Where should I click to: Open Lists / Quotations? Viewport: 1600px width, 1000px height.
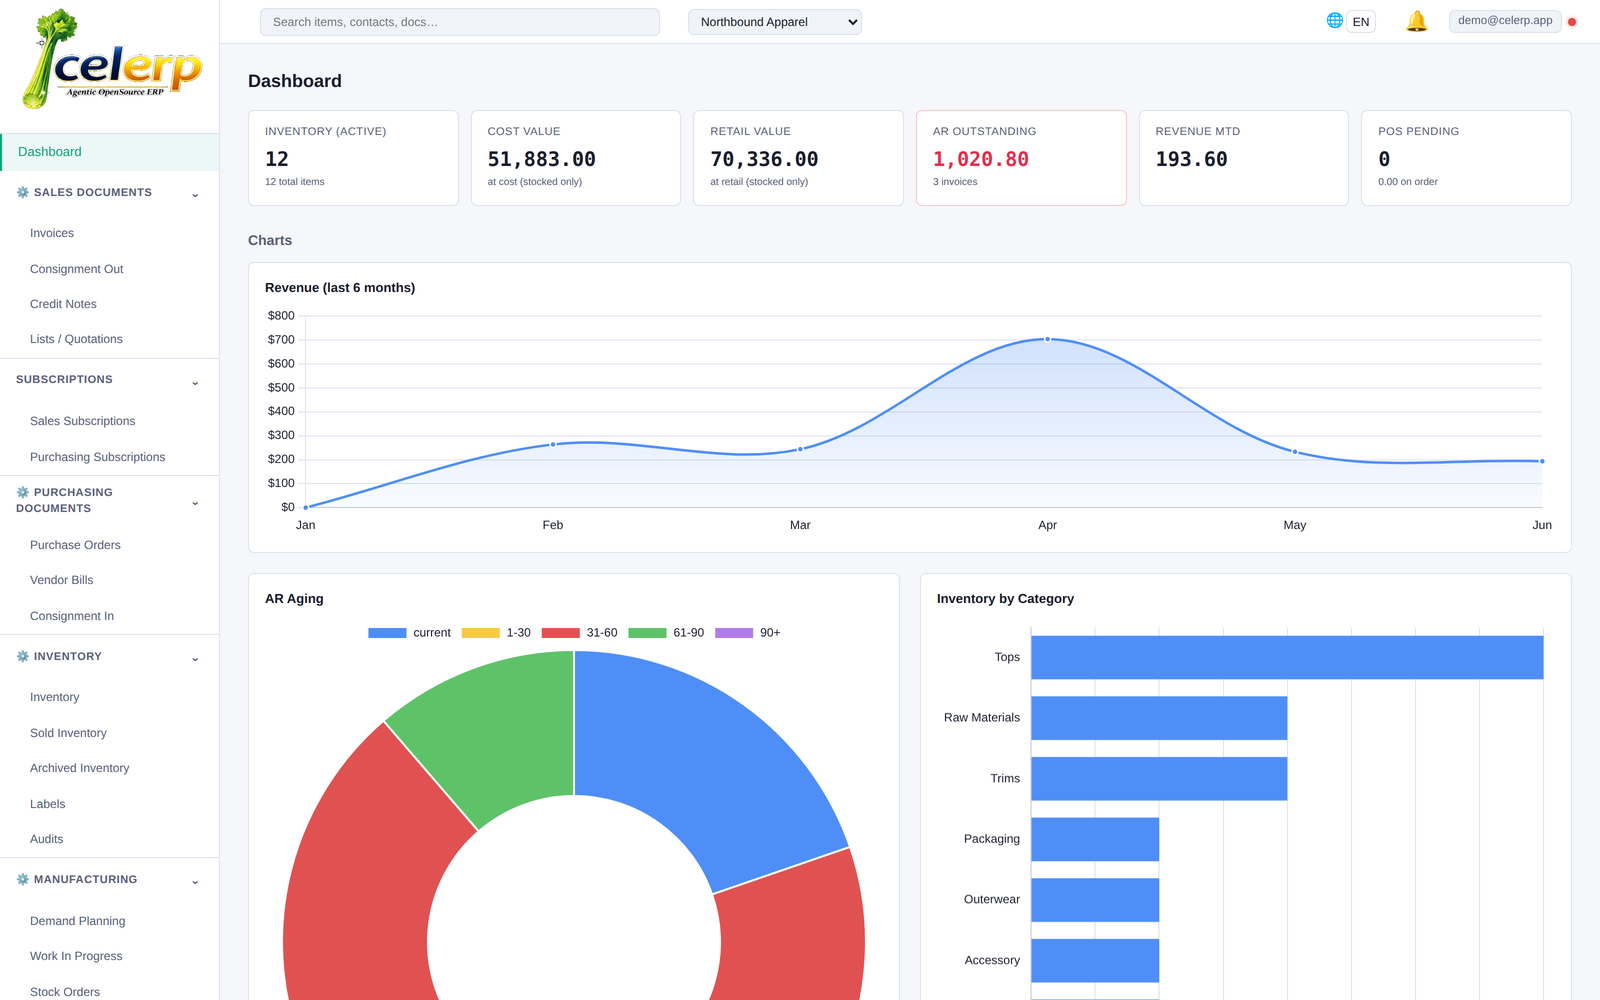tap(76, 339)
